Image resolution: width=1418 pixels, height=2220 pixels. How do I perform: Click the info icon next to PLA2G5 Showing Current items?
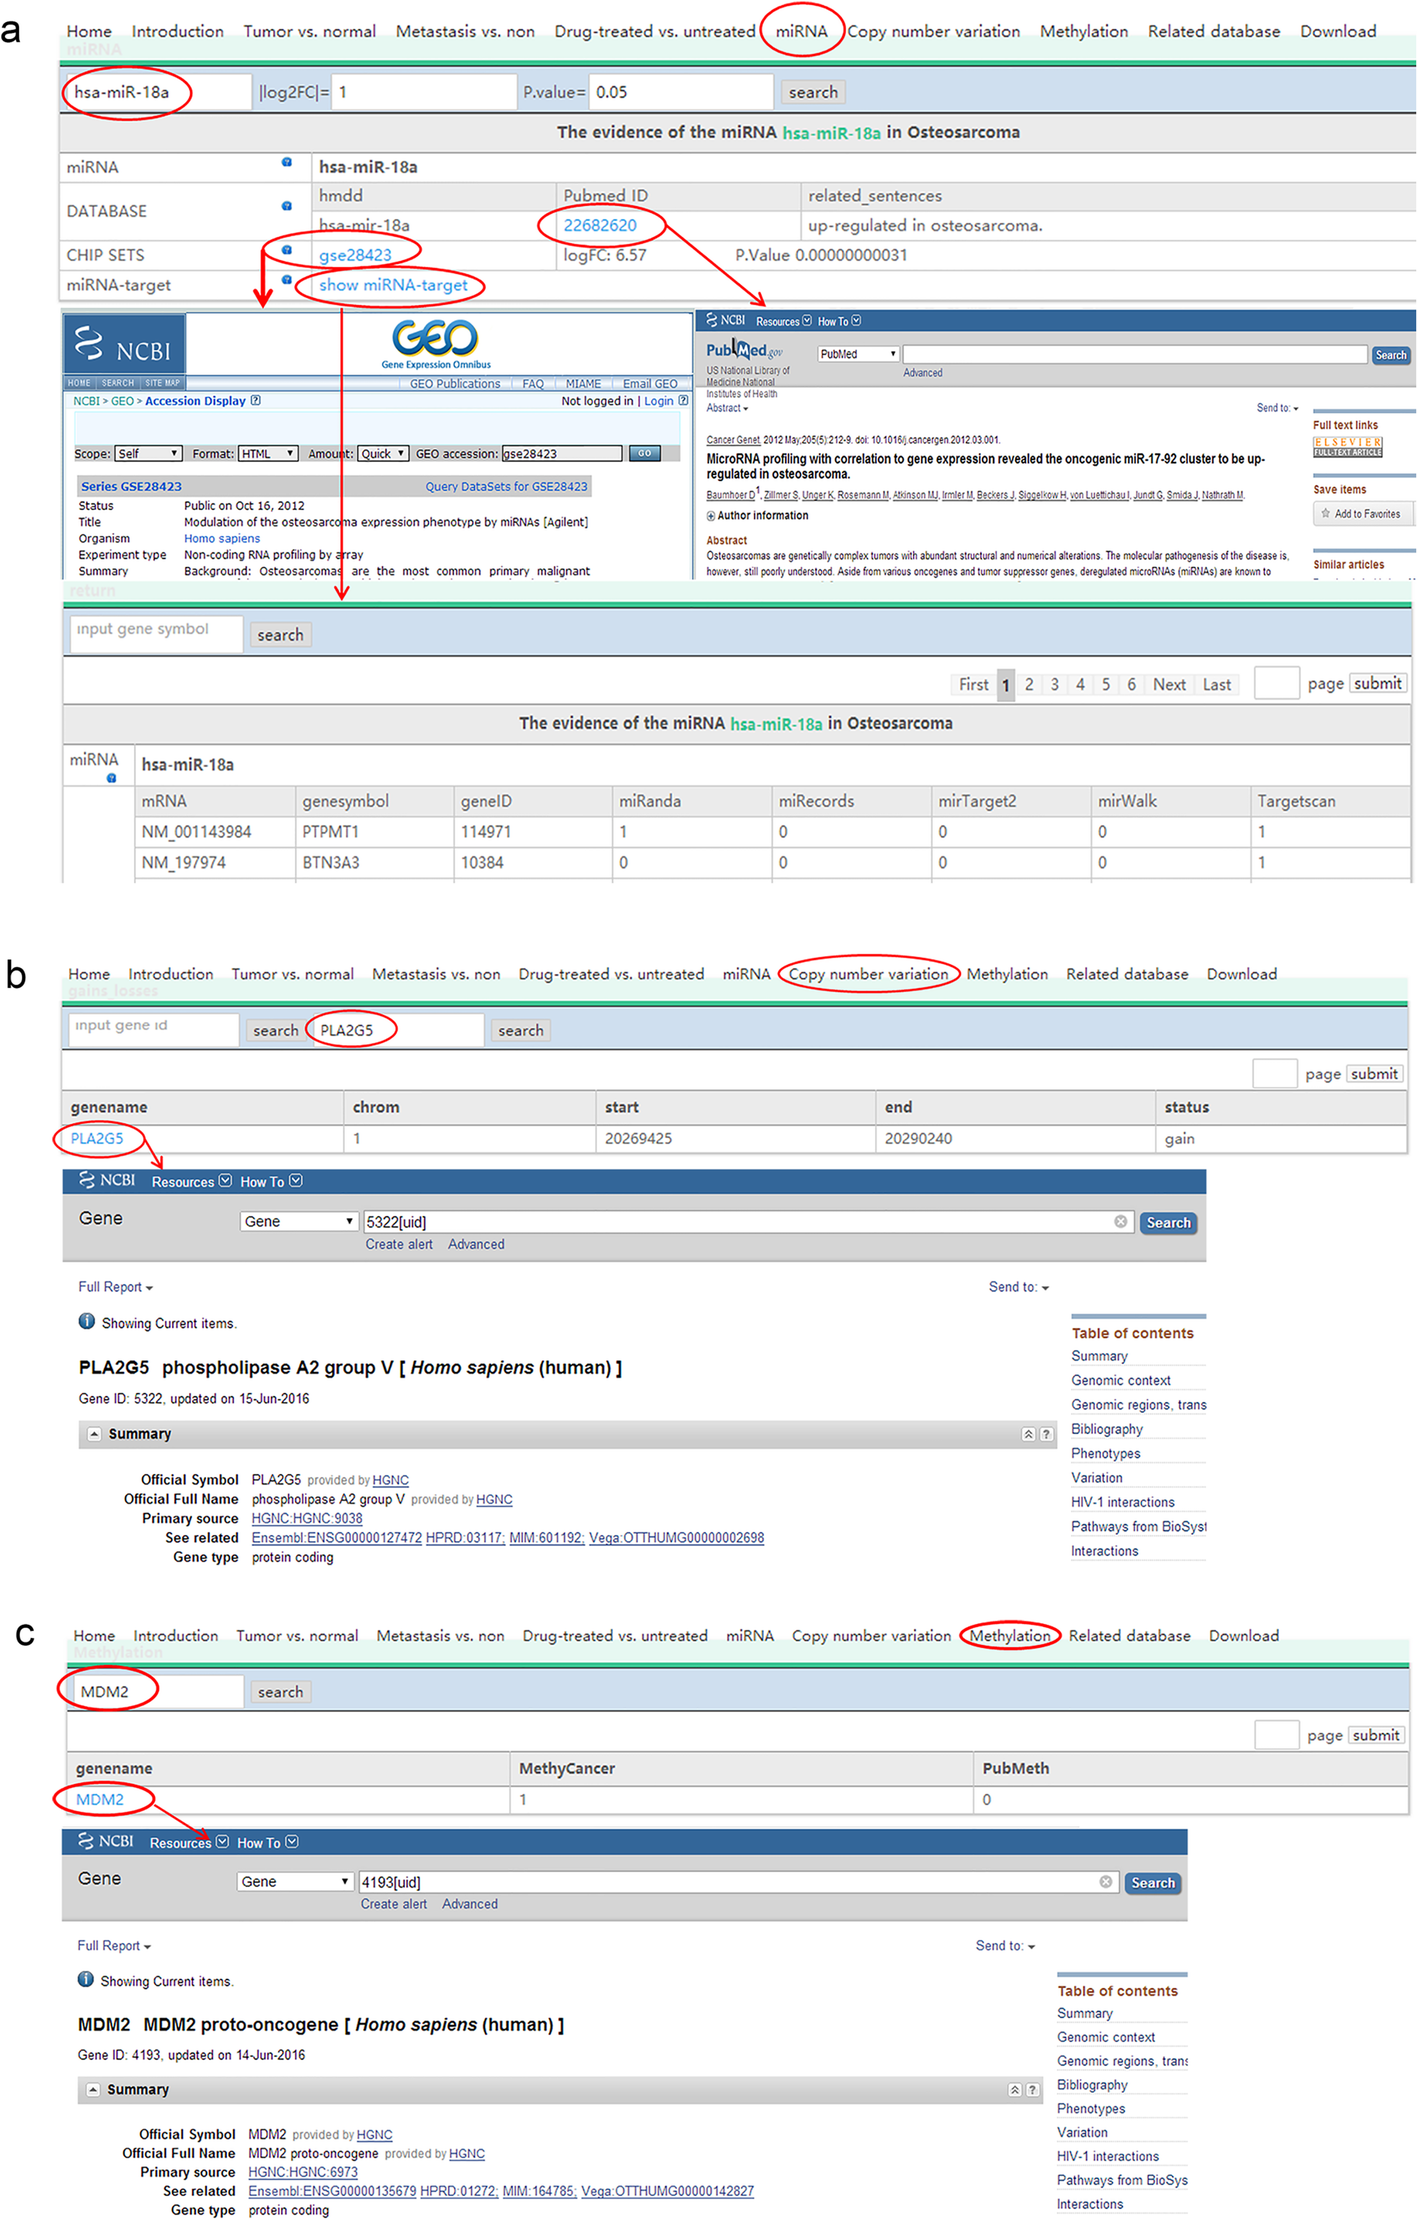point(87,1322)
